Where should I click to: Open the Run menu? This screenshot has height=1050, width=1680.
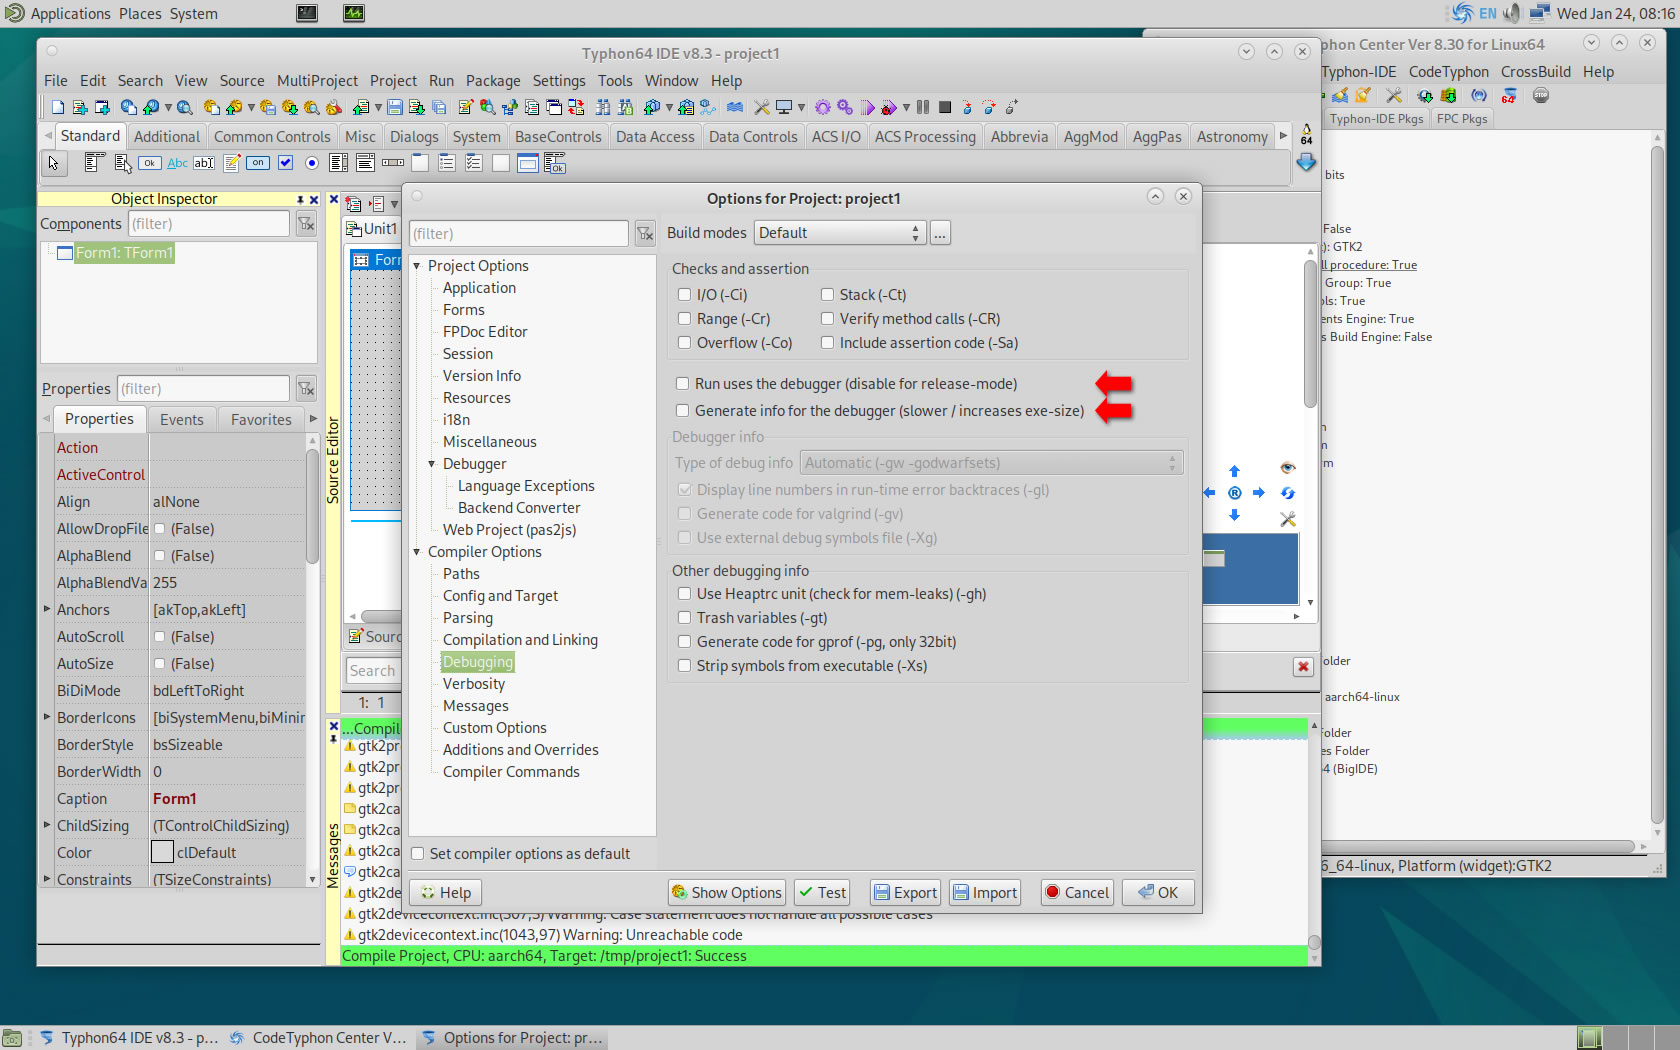441,81
